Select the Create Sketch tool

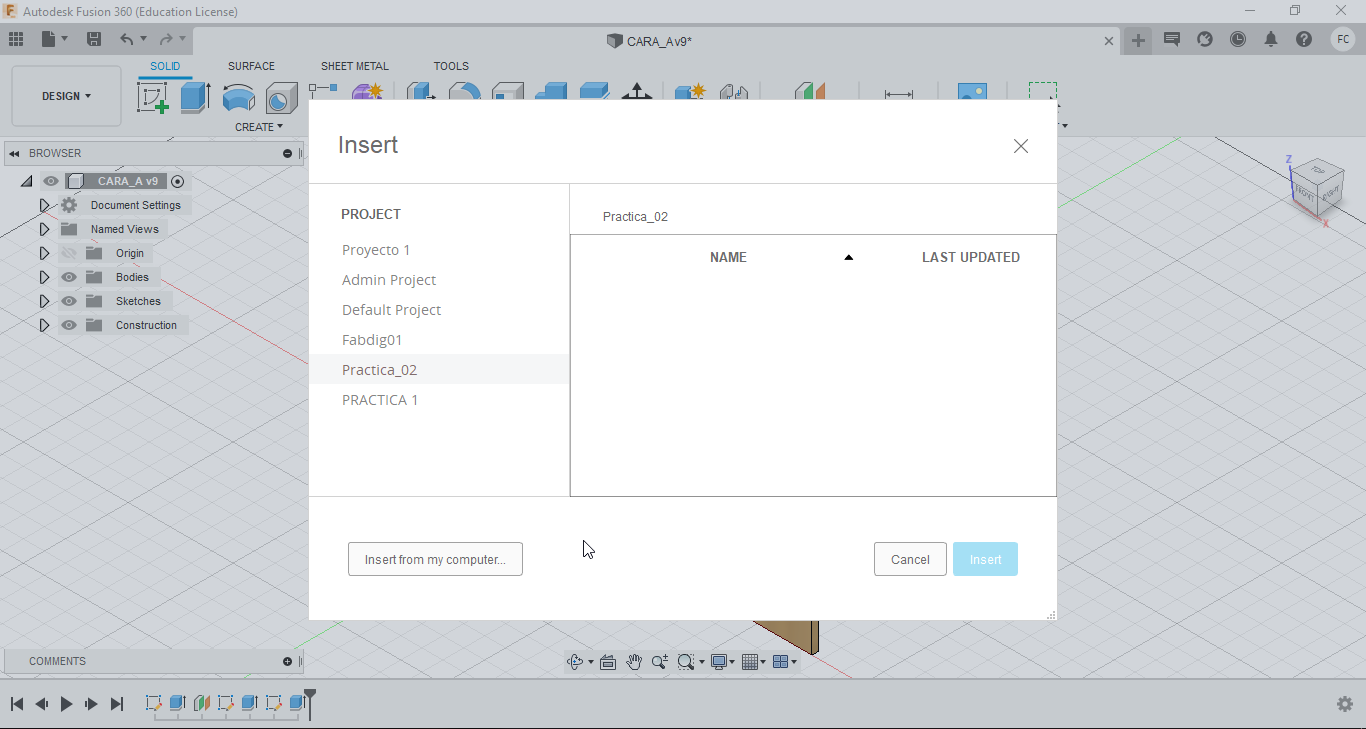[x=153, y=97]
